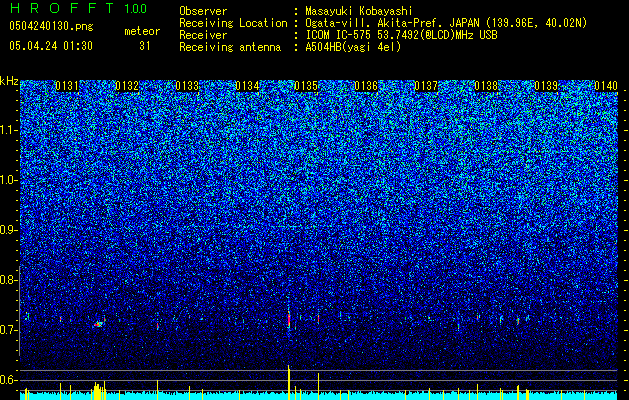The height and width of the screenshot is (400, 629).
Task: Click the 0.7 frequency axis label
Action: 9,330
